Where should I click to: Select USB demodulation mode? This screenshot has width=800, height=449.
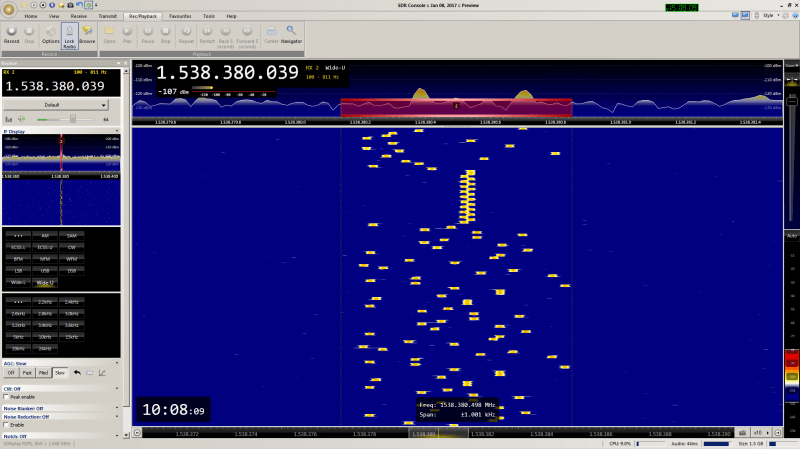click(x=45, y=271)
